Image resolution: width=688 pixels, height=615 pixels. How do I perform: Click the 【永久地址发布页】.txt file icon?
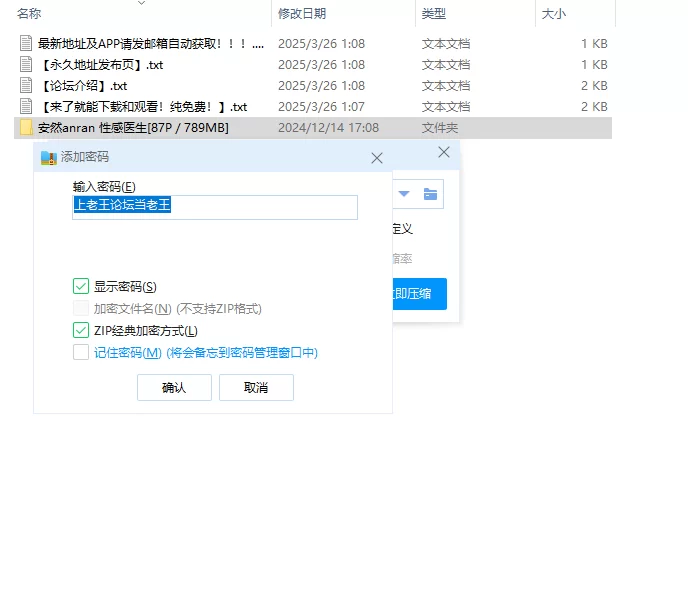click(27, 65)
